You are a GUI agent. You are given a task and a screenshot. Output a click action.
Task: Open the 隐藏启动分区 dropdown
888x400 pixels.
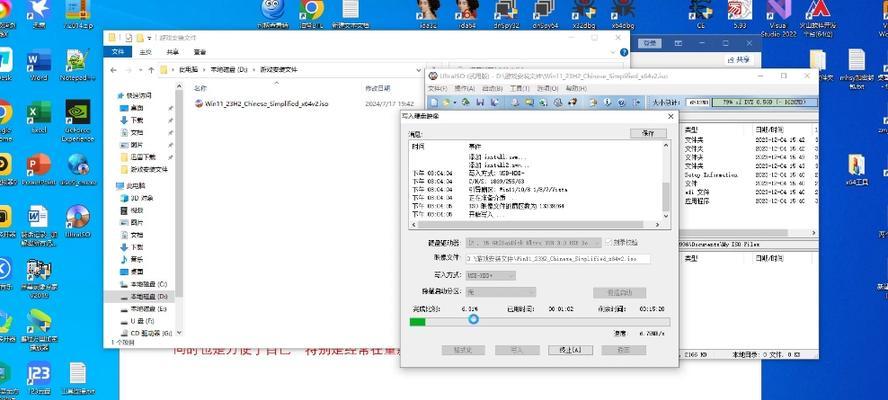pyautogui.click(x=501, y=292)
